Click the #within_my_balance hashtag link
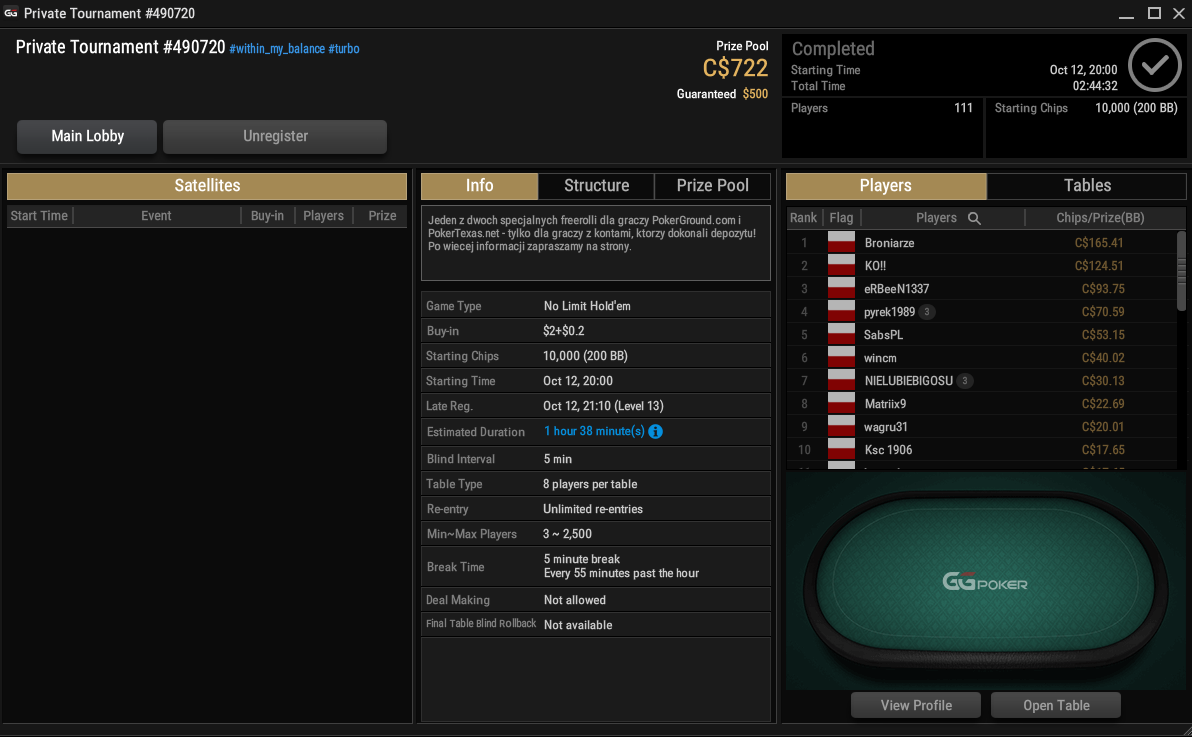The height and width of the screenshot is (737, 1192). 277,49
